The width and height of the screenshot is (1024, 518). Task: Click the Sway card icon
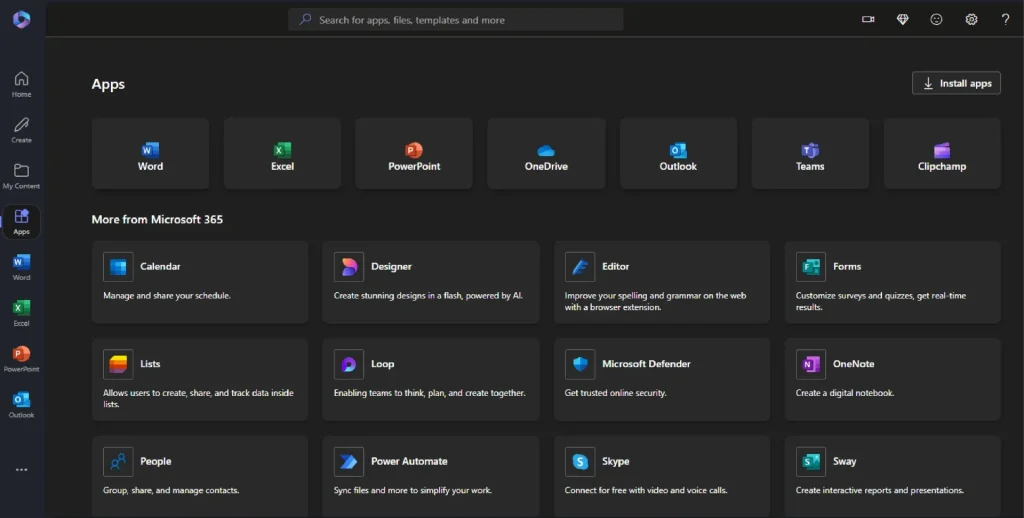click(810, 462)
